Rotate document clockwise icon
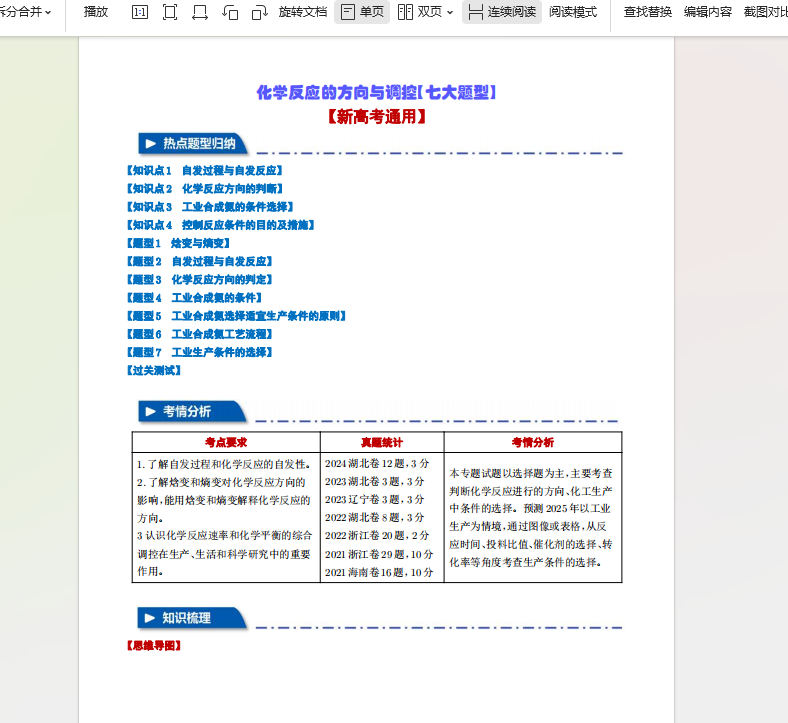Image resolution: width=788 pixels, height=723 pixels. click(x=259, y=12)
